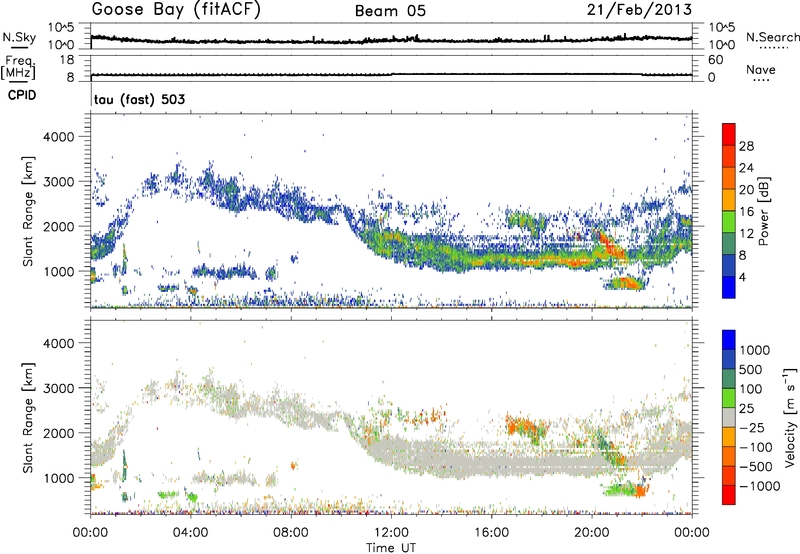Select the CPID row label
Viewport: 800px width, 554px height.
(x=22, y=95)
